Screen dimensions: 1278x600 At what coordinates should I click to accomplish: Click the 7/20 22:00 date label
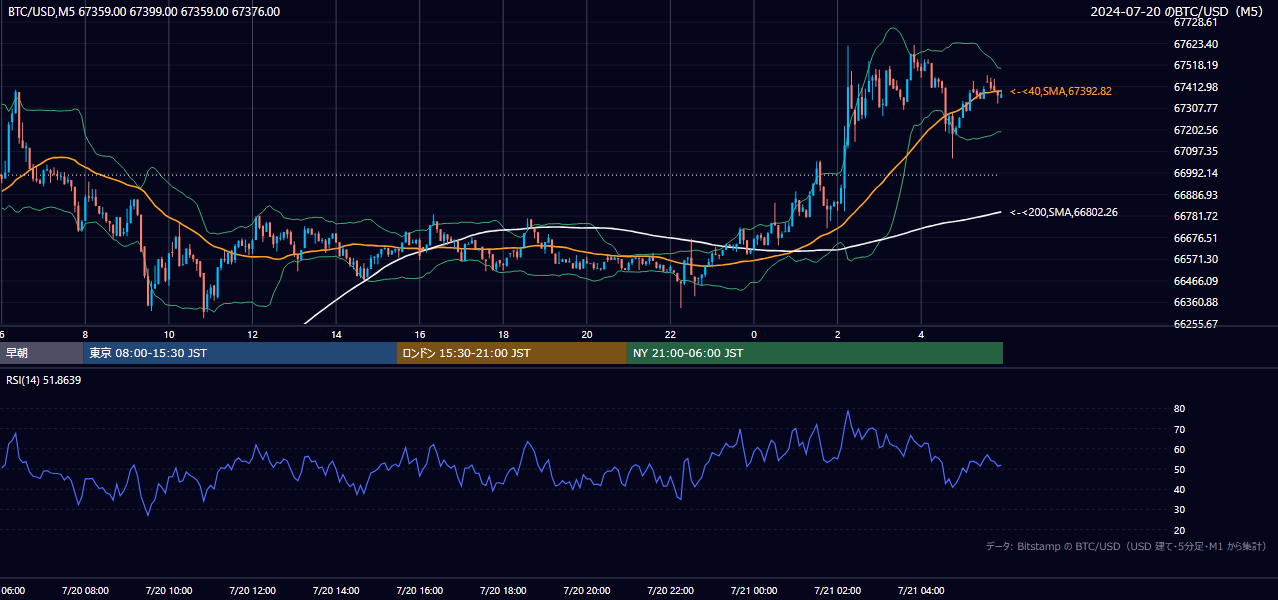pyautogui.click(x=670, y=591)
